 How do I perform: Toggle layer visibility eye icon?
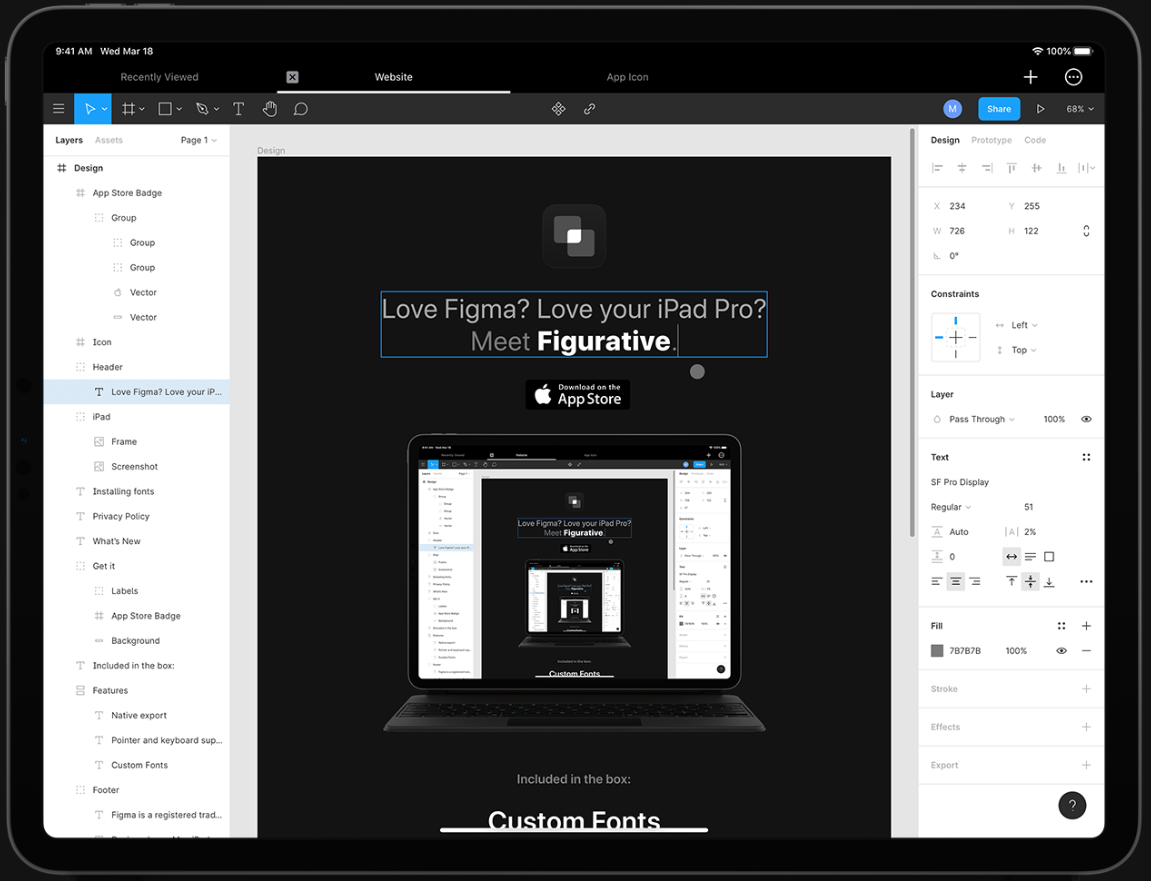coord(1086,419)
